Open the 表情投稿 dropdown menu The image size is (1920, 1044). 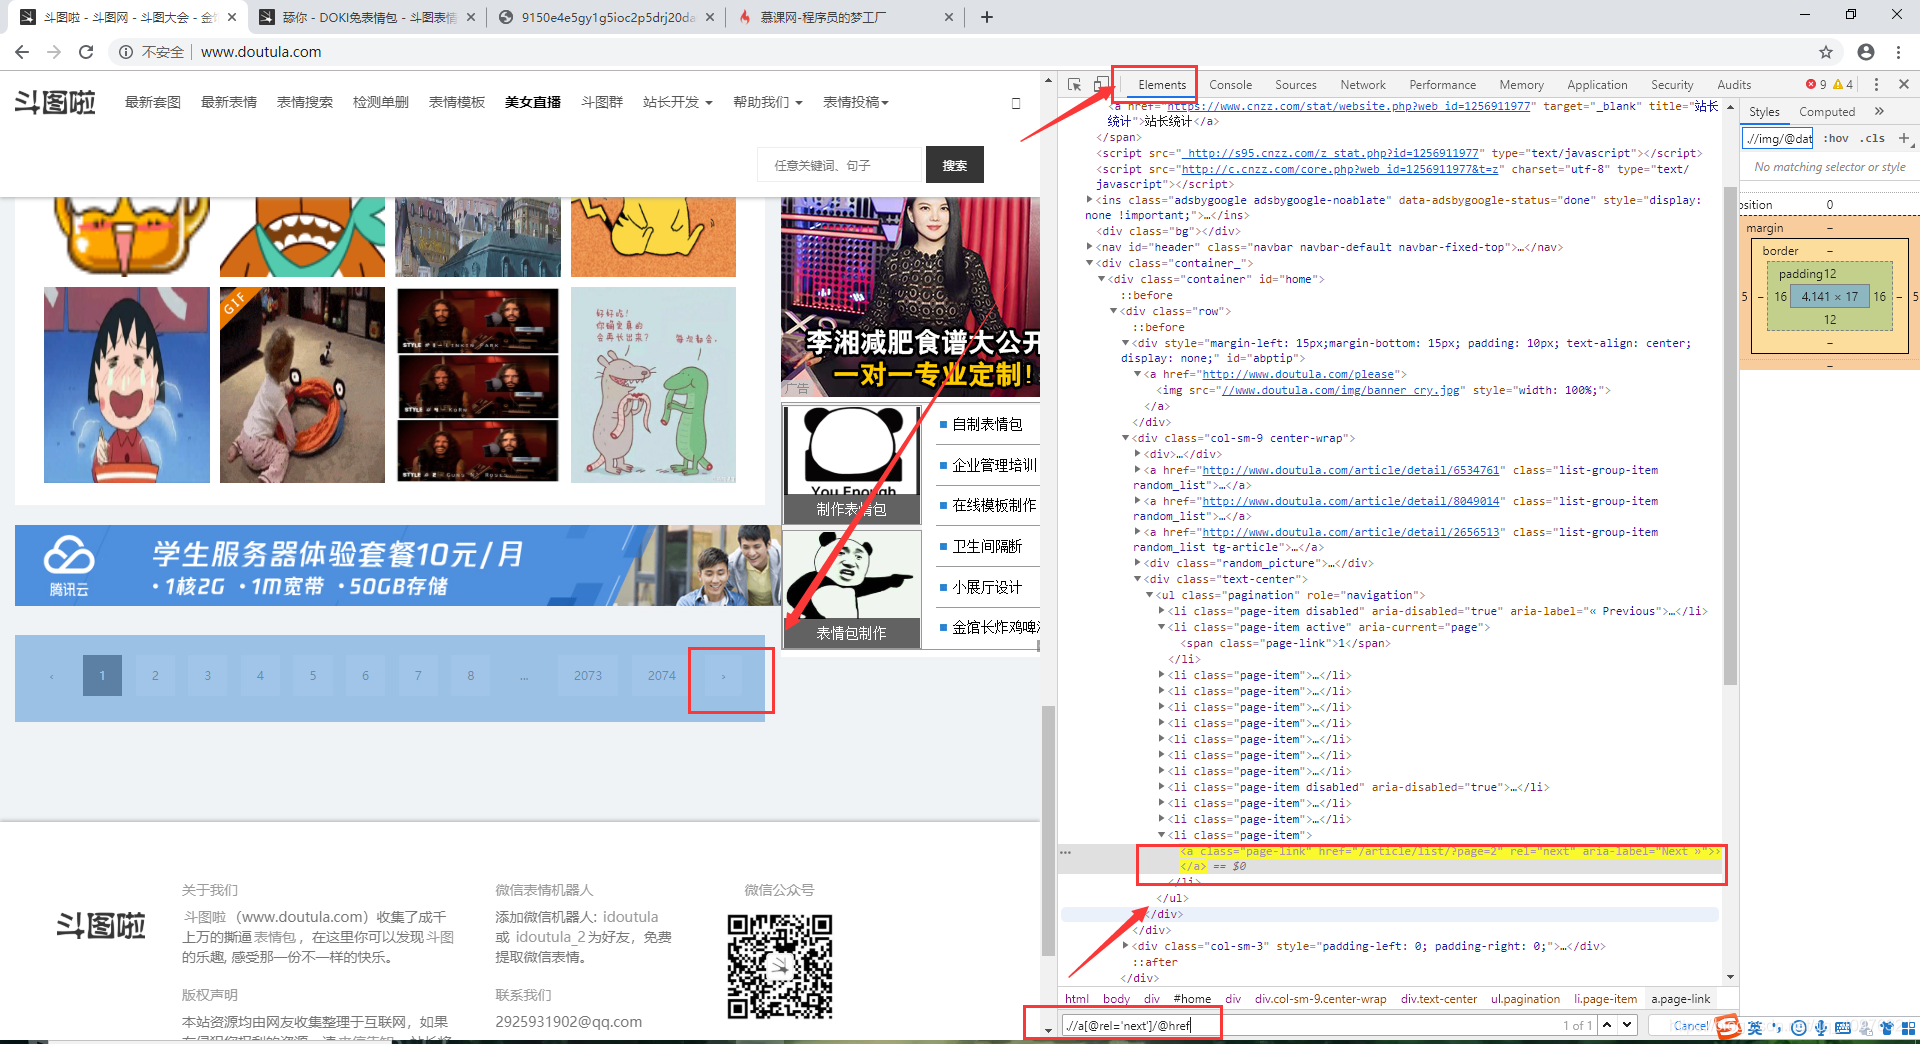[855, 102]
